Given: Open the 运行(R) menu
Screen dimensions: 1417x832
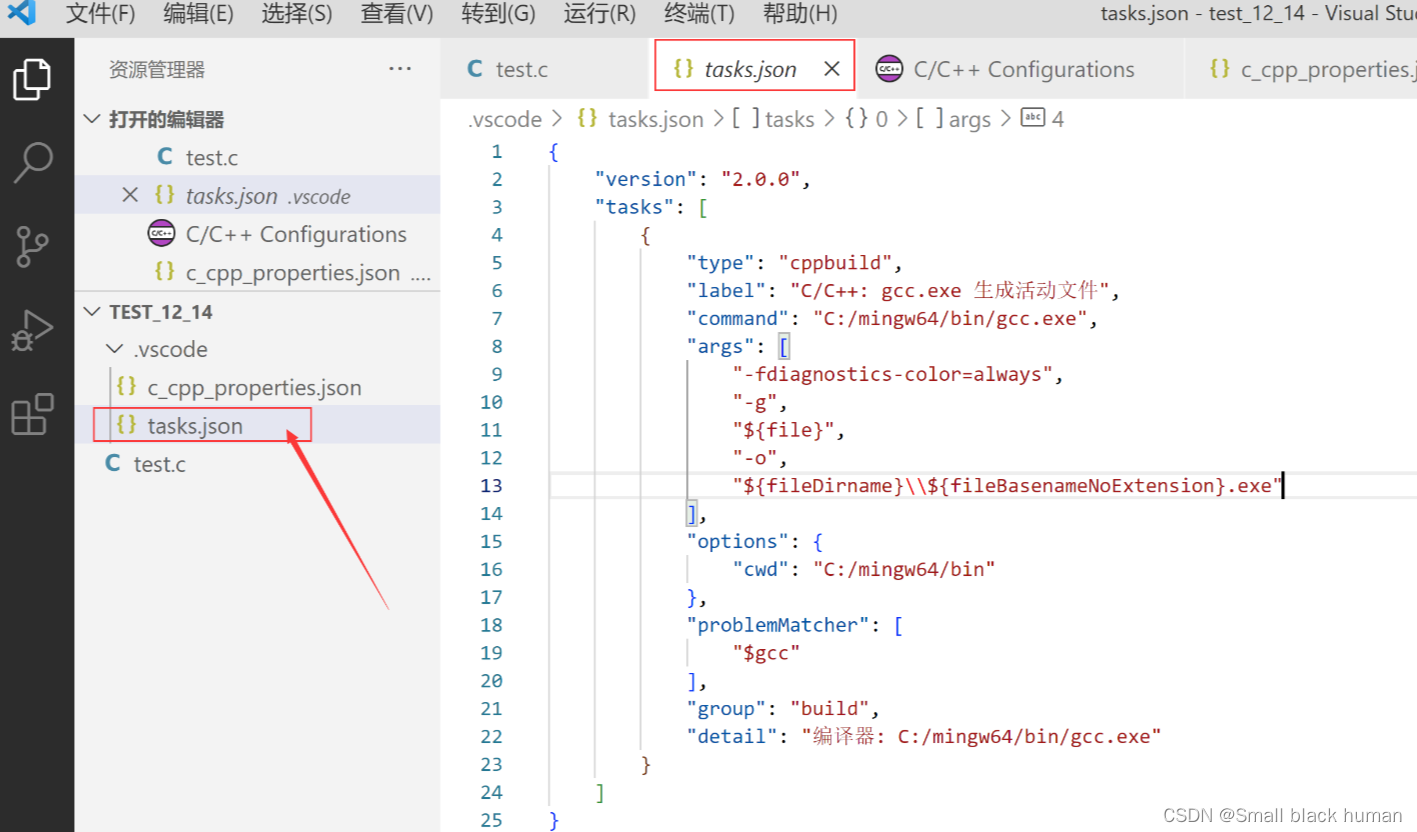Looking at the screenshot, I should (599, 14).
